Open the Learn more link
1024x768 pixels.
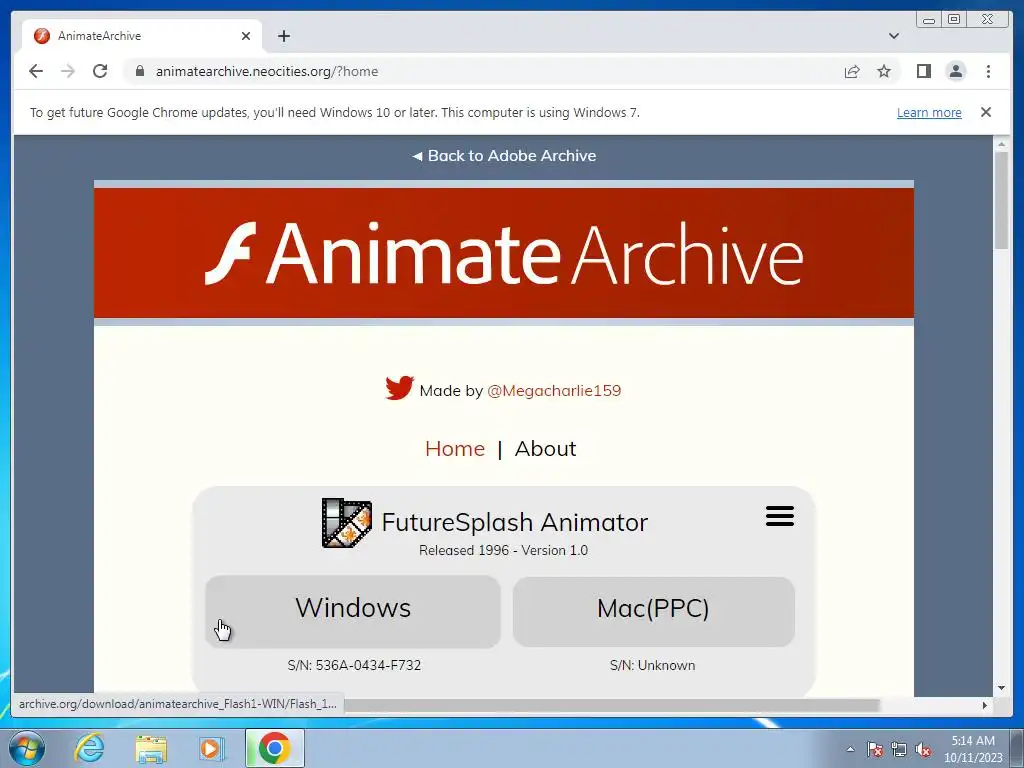(929, 112)
